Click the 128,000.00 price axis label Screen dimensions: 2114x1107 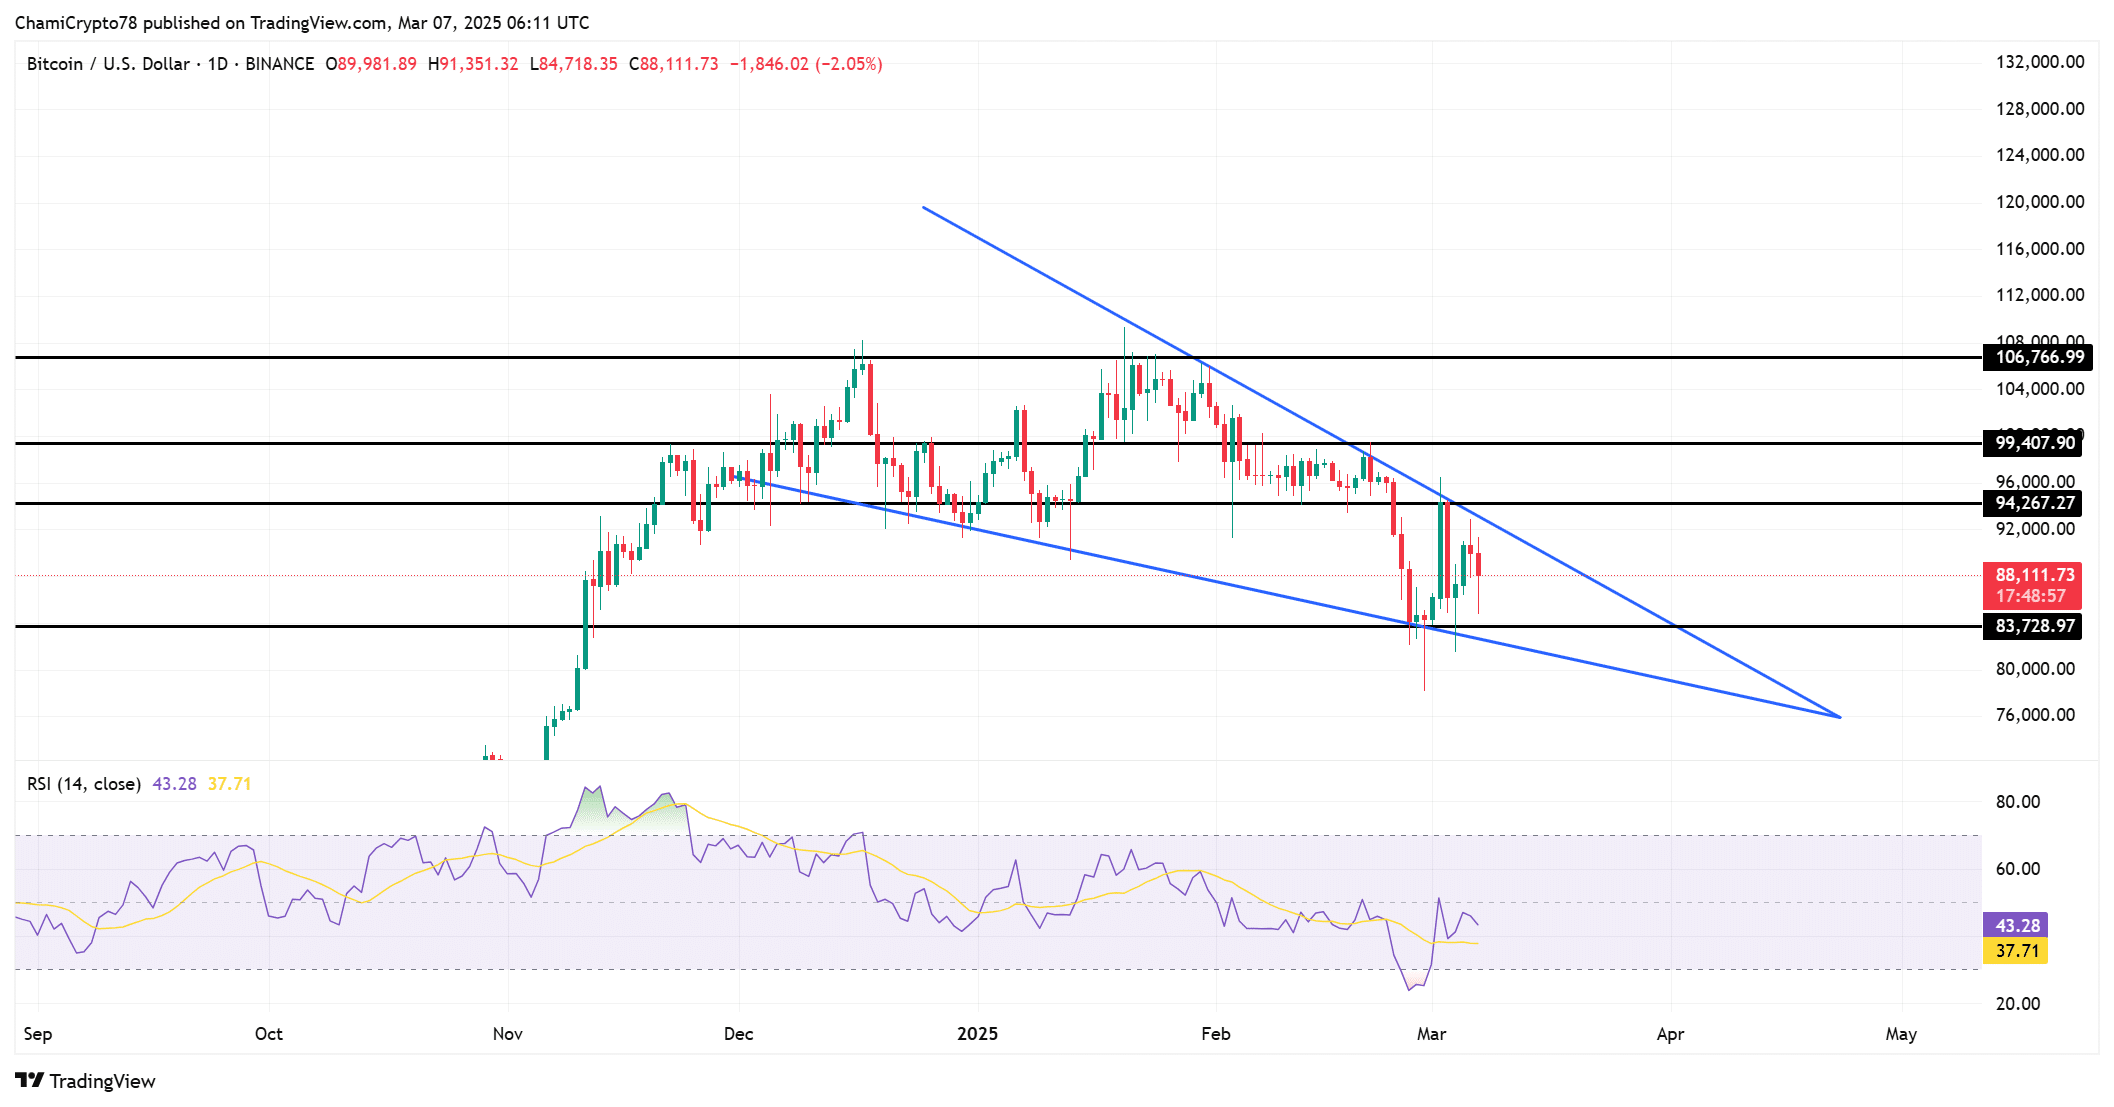(x=2040, y=109)
